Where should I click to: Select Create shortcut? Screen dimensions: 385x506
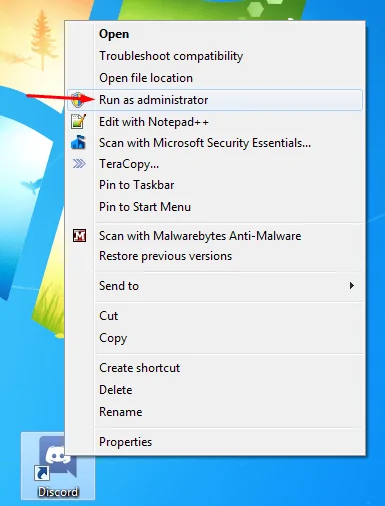click(215, 368)
